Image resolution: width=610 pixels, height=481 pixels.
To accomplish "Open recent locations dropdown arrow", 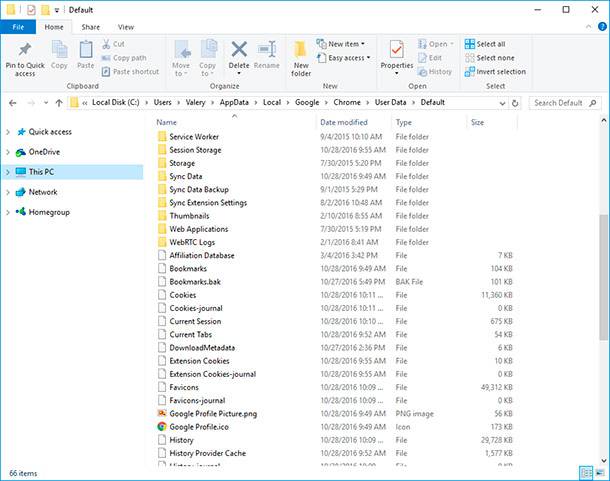I will click(x=46, y=103).
